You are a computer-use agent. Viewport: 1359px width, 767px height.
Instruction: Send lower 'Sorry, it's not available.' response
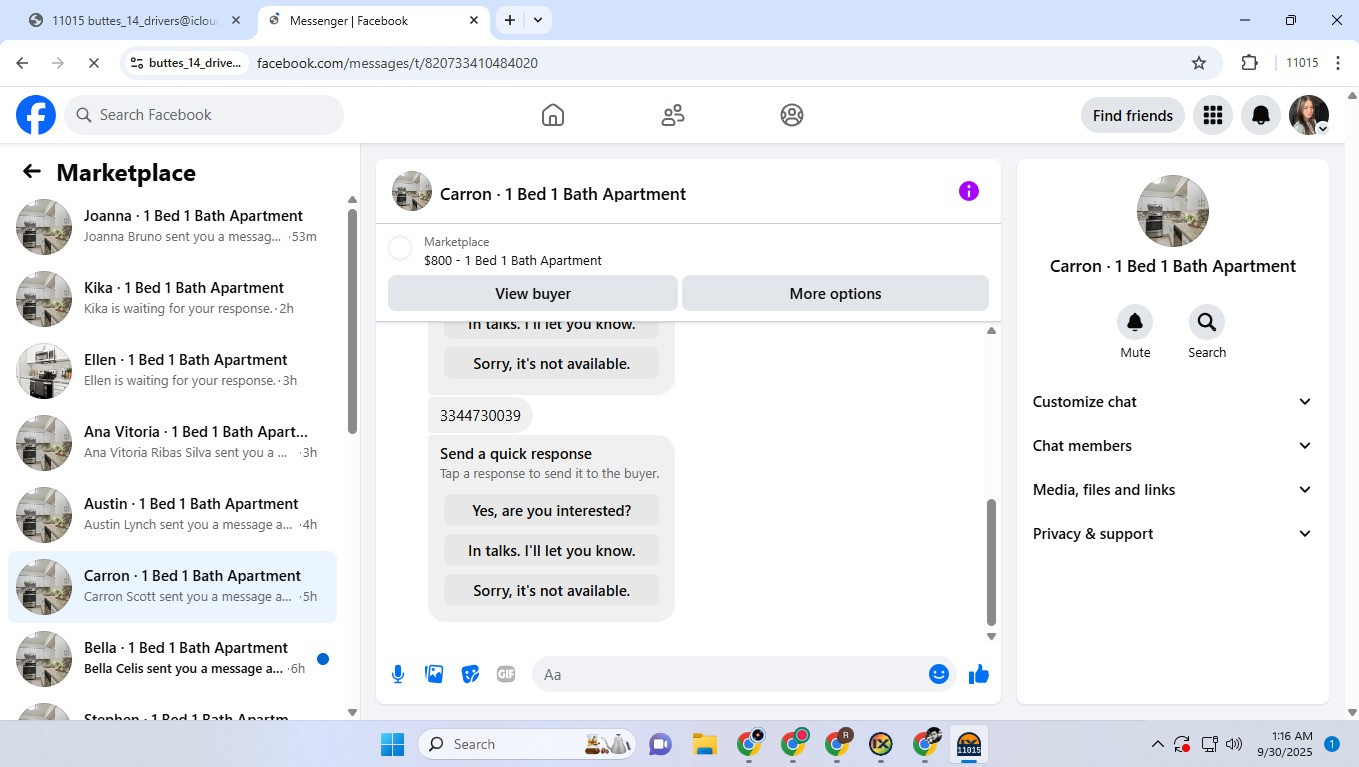click(551, 590)
